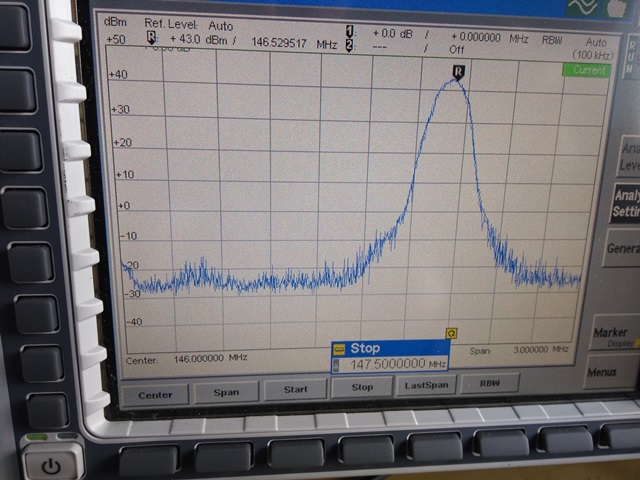Click the green Current trace indicator
The width and height of the screenshot is (640, 480).
(x=585, y=70)
